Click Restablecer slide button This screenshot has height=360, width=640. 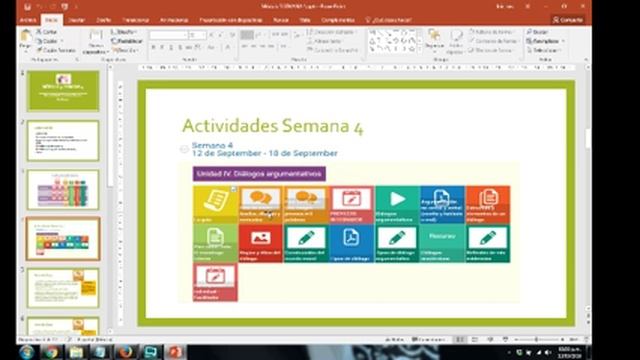(x=127, y=41)
